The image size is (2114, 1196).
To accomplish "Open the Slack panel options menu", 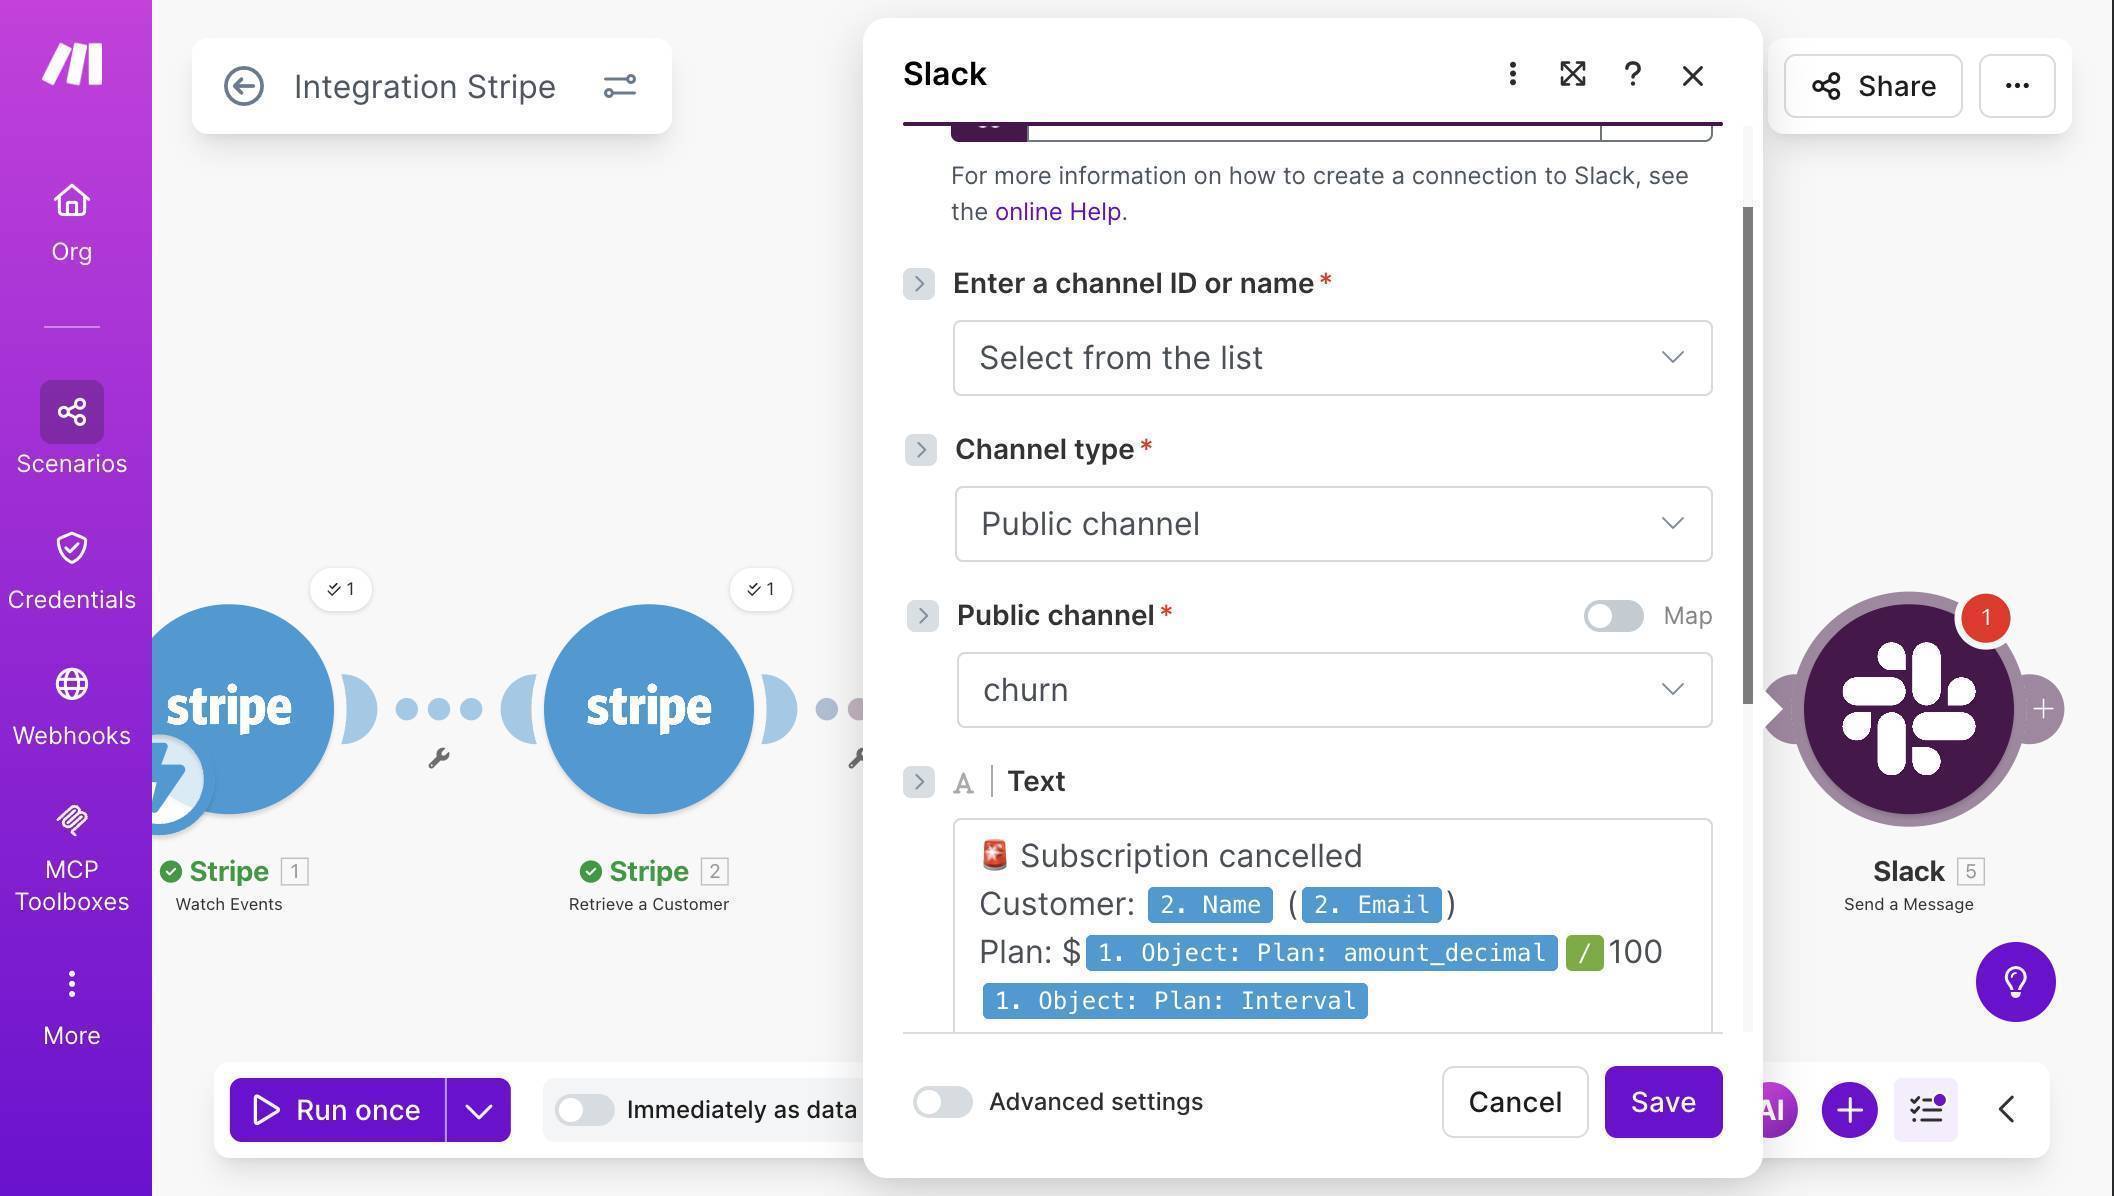I will coord(1512,74).
